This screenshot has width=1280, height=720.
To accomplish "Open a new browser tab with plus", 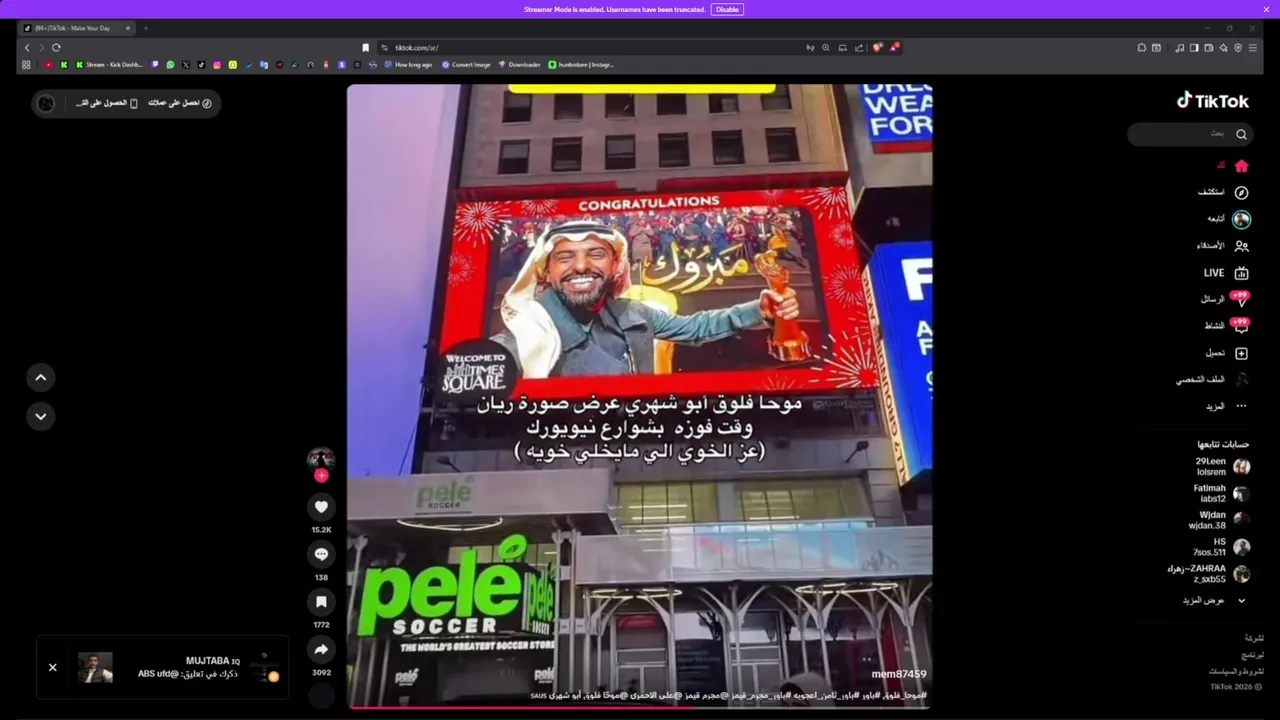I will click(146, 28).
